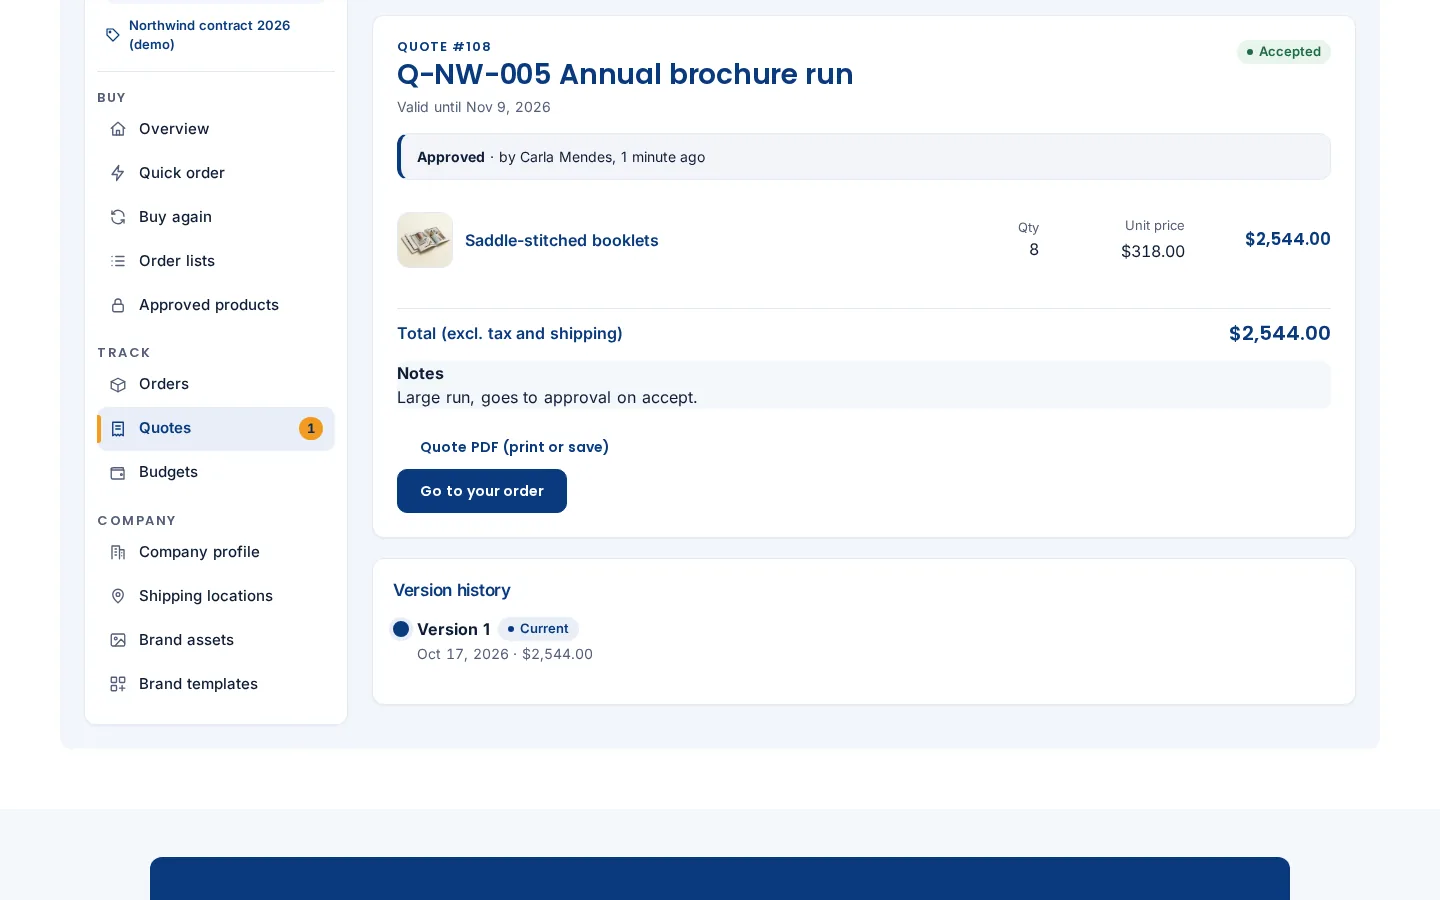Open Company profile
Viewport: 1440px width, 900px height.
(x=216, y=552)
